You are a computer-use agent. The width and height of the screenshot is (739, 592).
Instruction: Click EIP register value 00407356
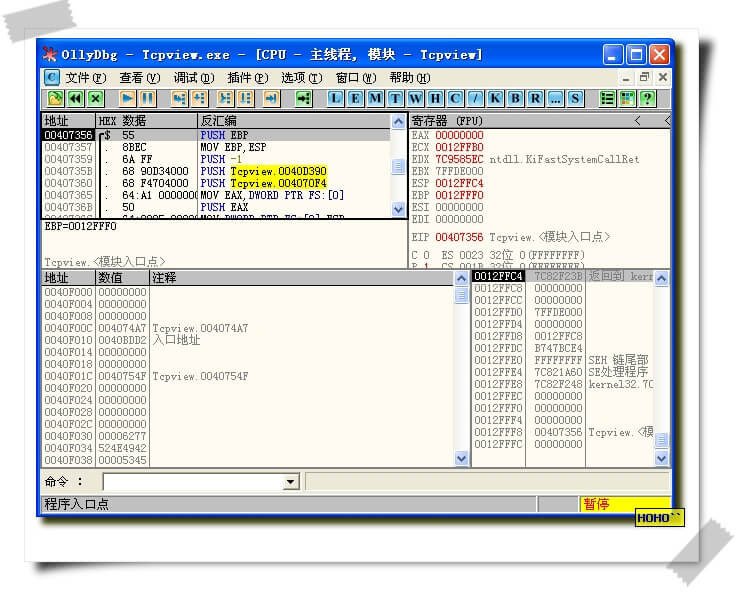coord(459,237)
